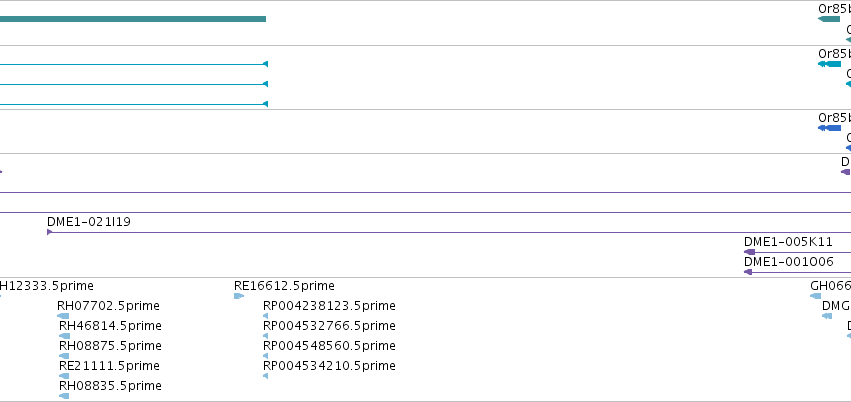The image size is (851, 402).
Task: Click the RE16612.5prime arrow glyph
Action: (239, 296)
